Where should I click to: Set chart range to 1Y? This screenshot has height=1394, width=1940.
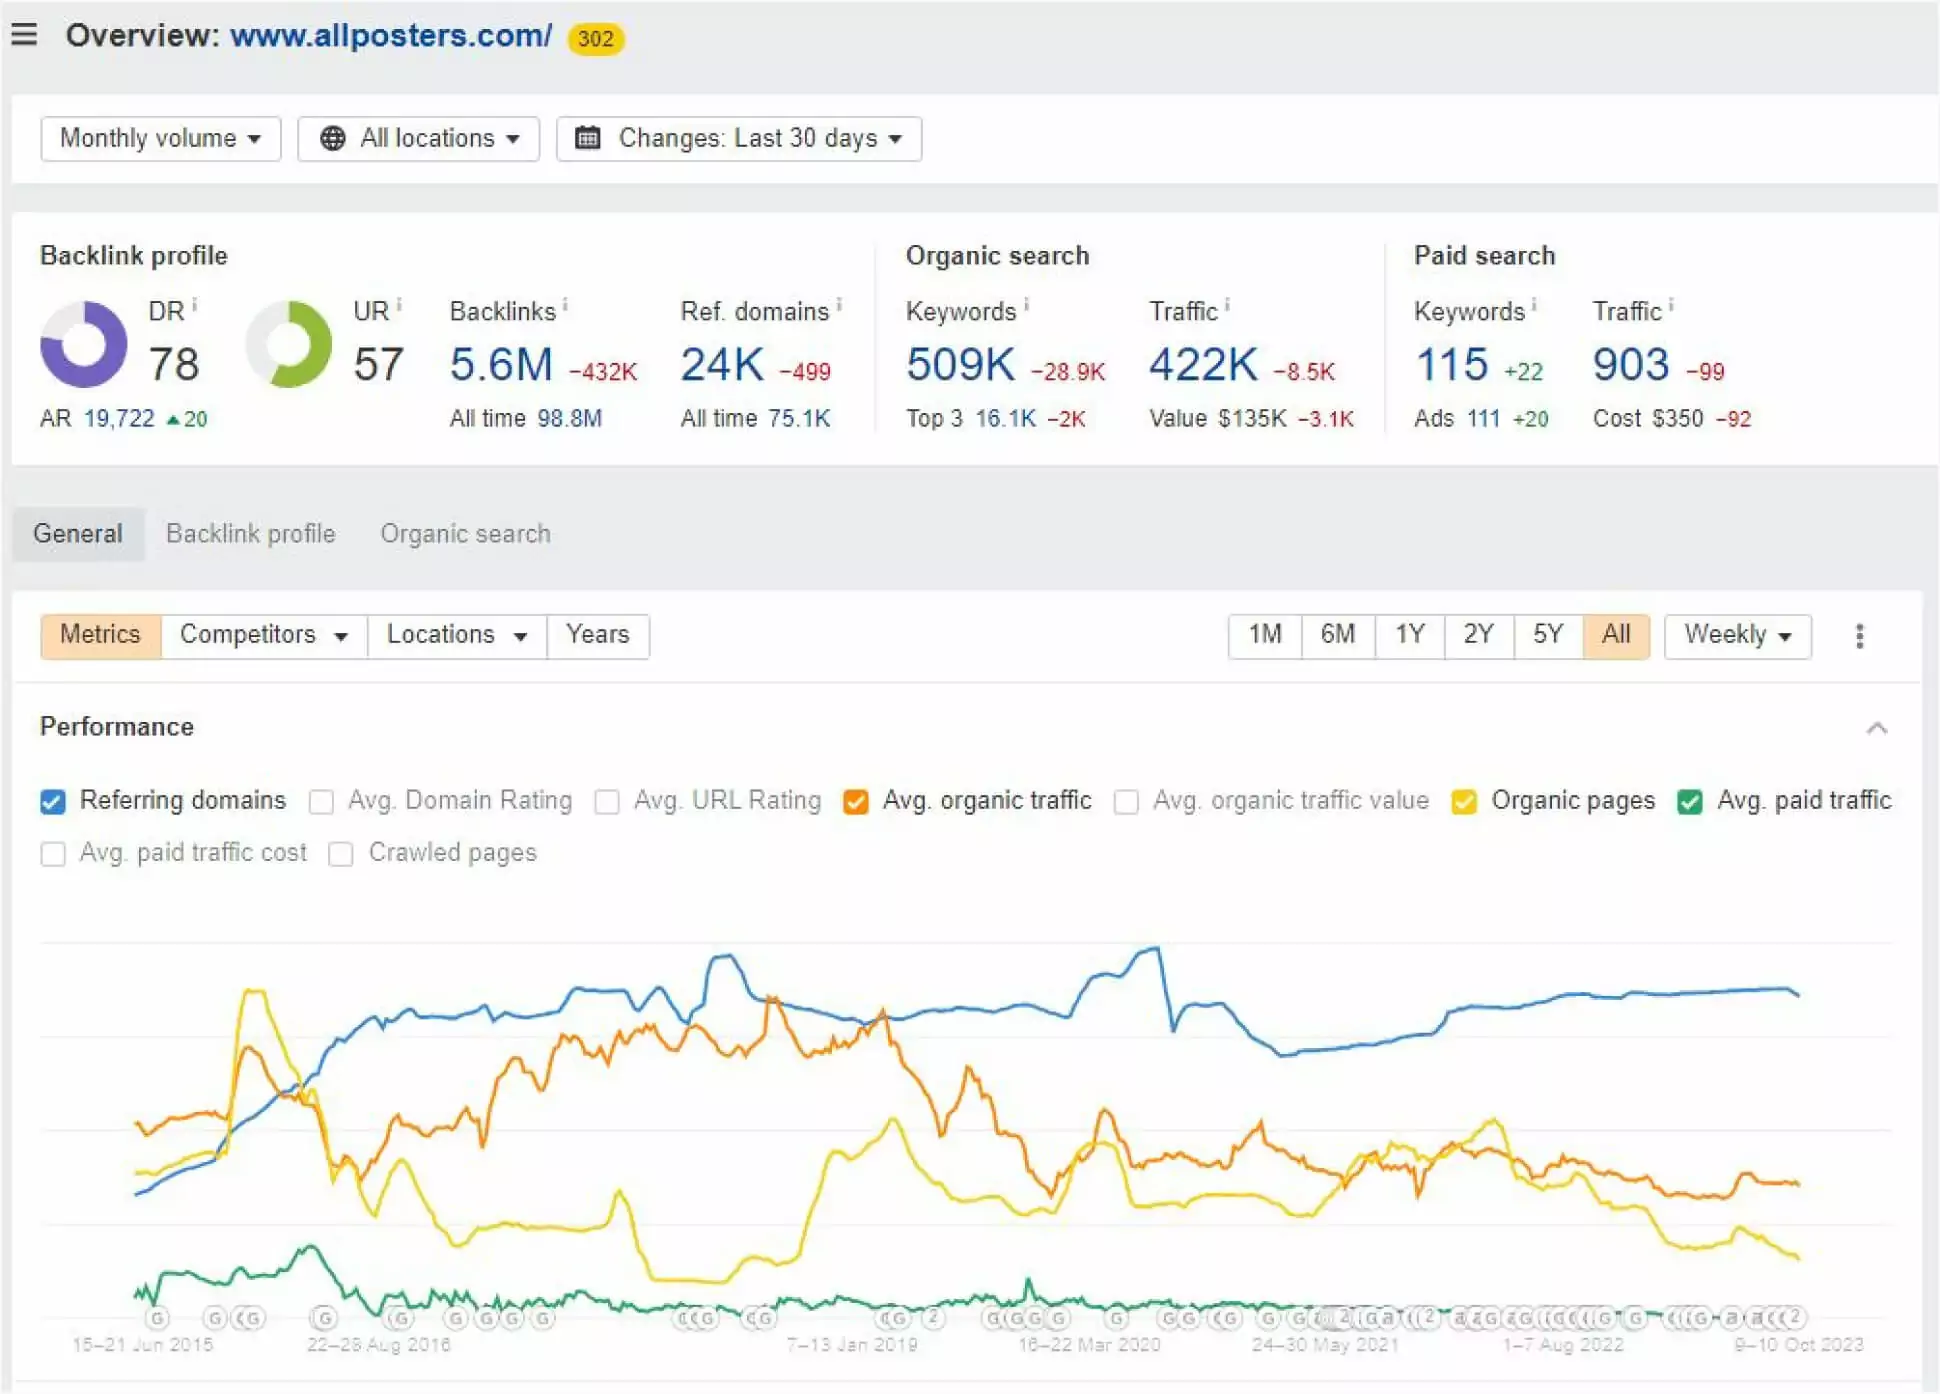[x=1410, y=635]
